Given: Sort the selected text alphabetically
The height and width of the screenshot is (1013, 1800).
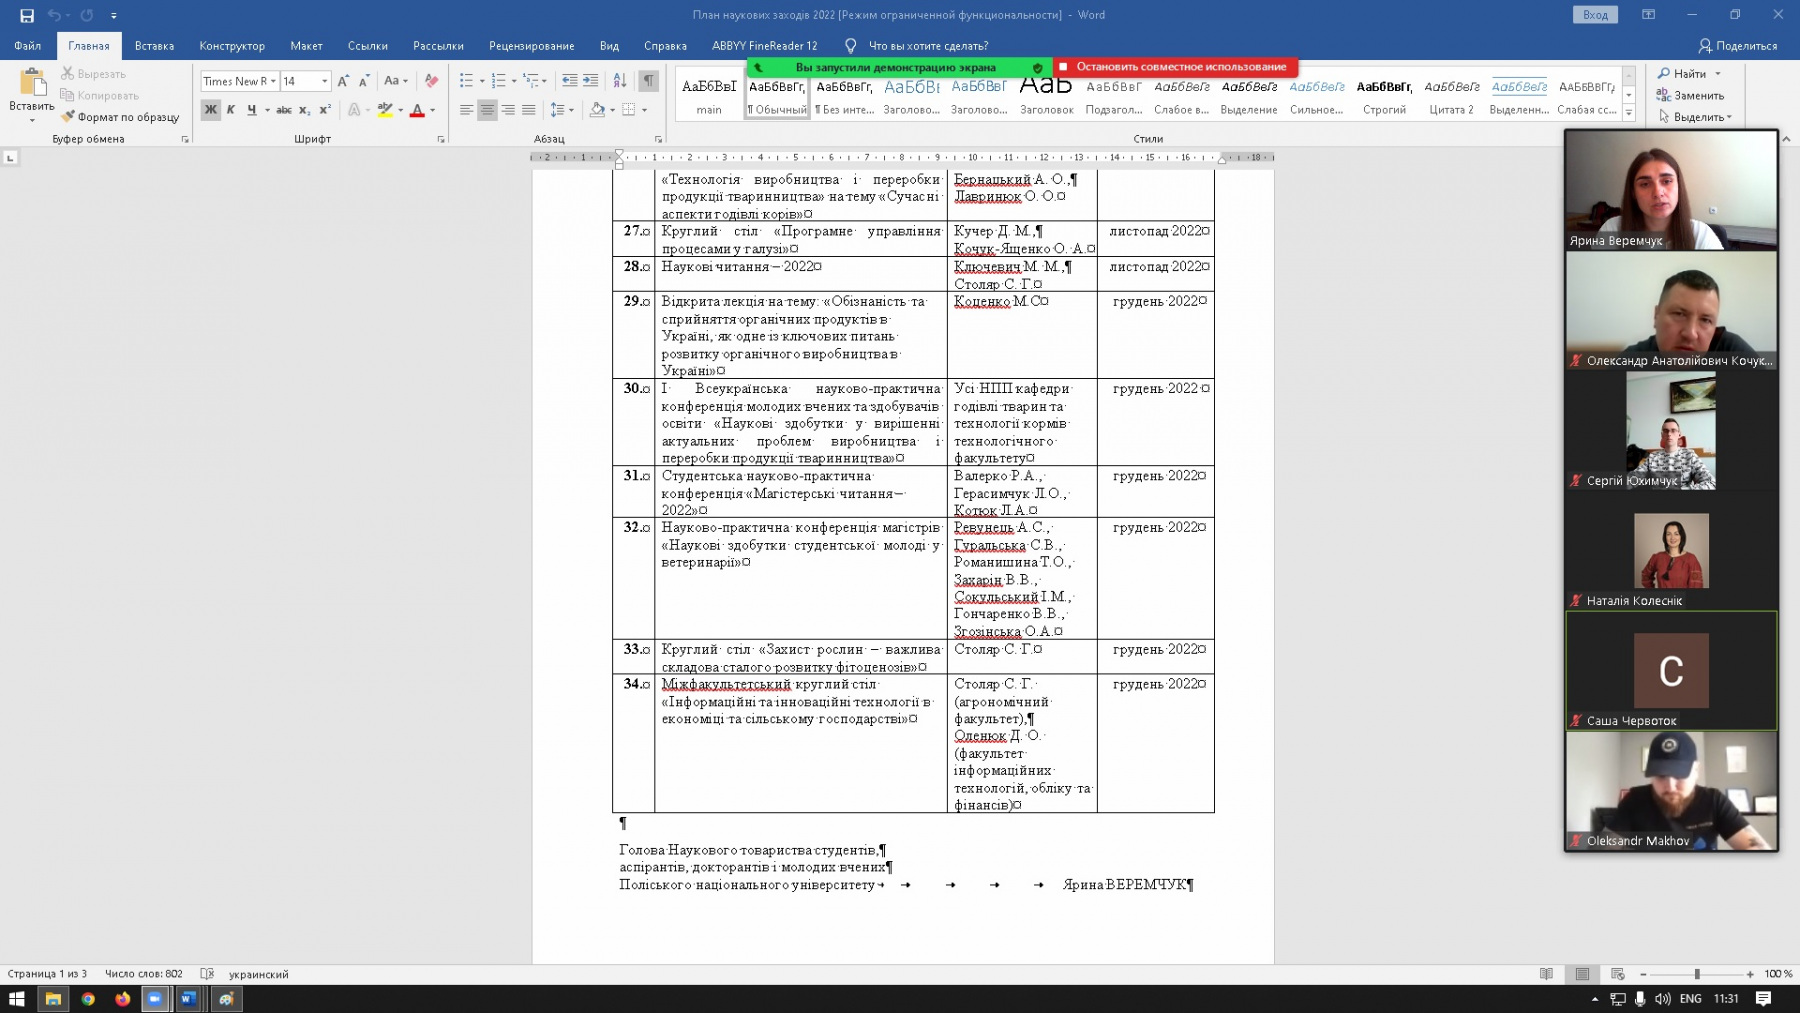Looking at the screenshot, I should tap(620, 81).
